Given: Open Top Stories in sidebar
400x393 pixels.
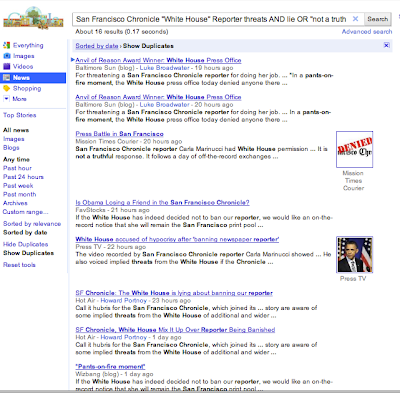Looking at the screenshot, I should click(20, 115).
